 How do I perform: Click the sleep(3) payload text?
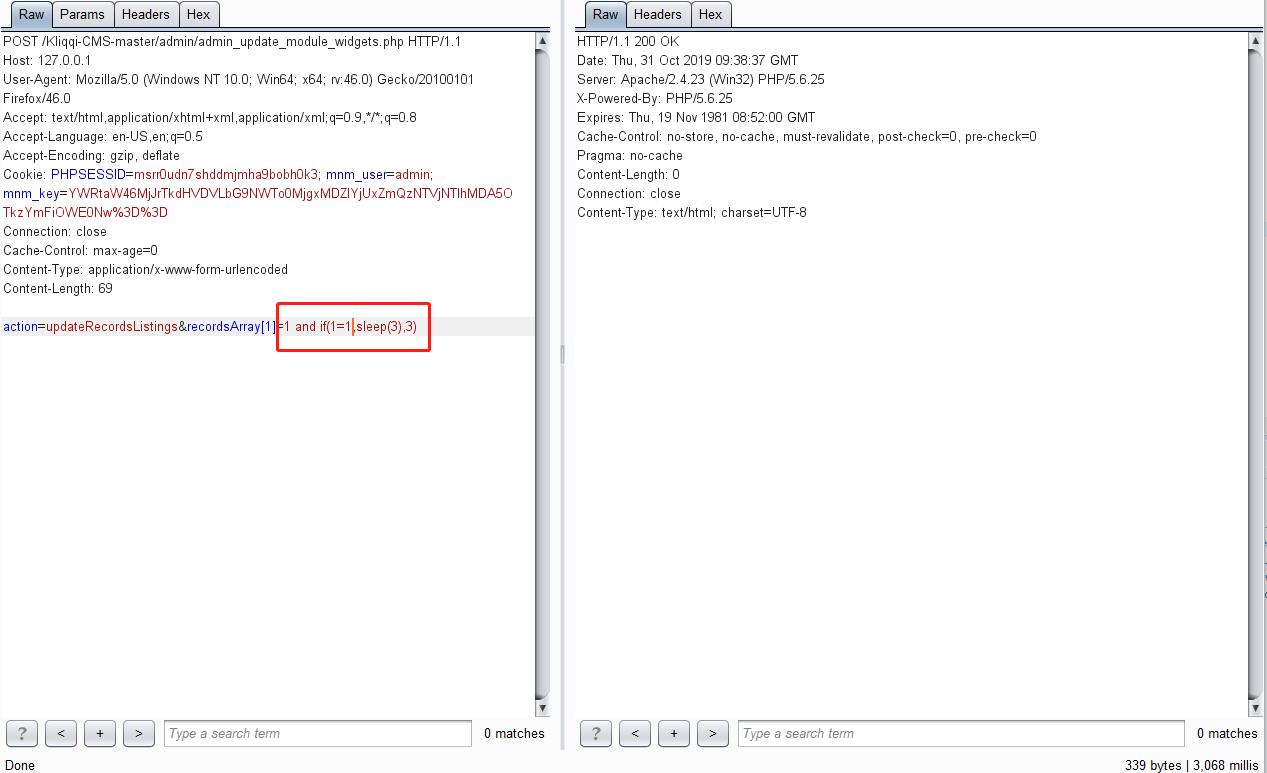[379, 326]
